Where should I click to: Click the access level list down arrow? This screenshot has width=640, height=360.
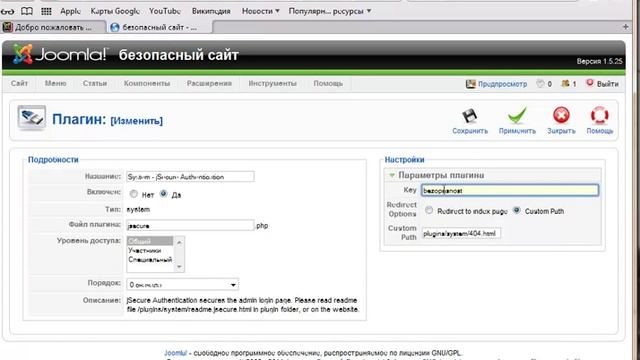pos(179,267)
